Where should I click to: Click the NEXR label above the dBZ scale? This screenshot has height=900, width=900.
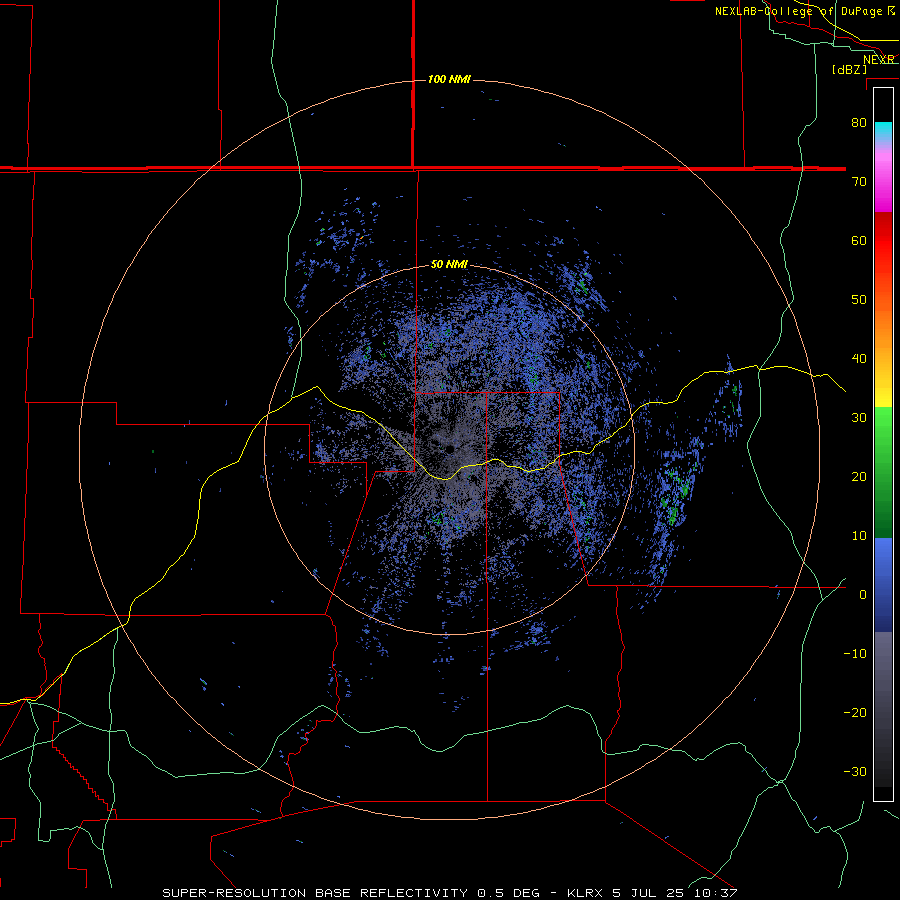click(x=878, y=60)
